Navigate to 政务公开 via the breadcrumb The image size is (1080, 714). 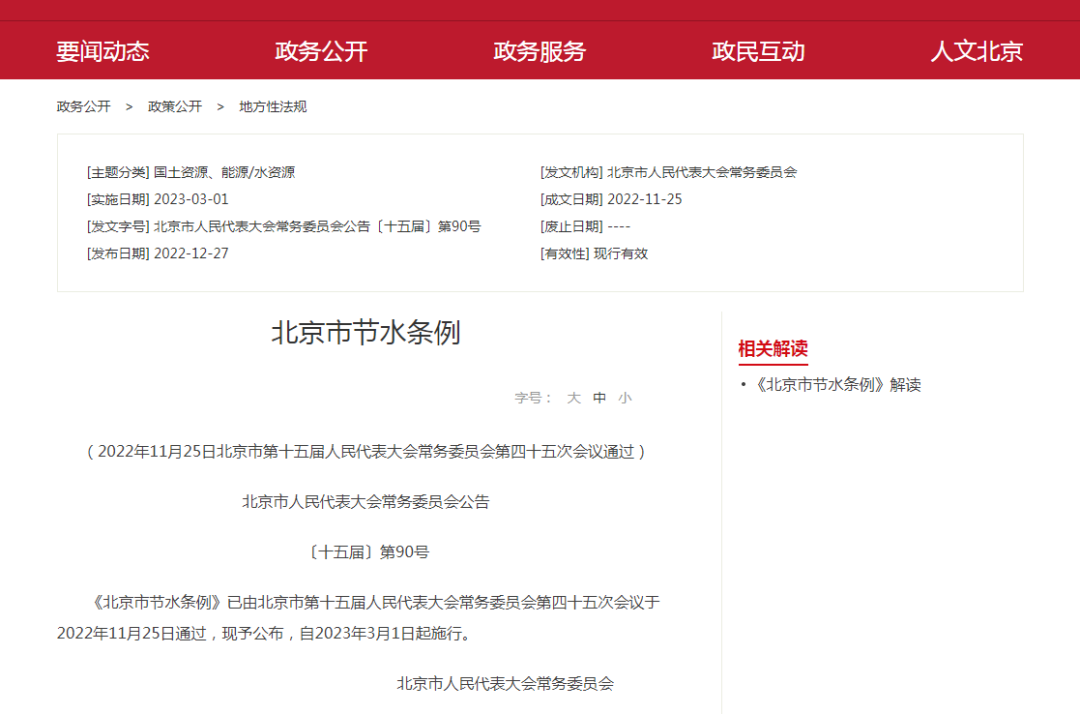[x=83, y=106]
